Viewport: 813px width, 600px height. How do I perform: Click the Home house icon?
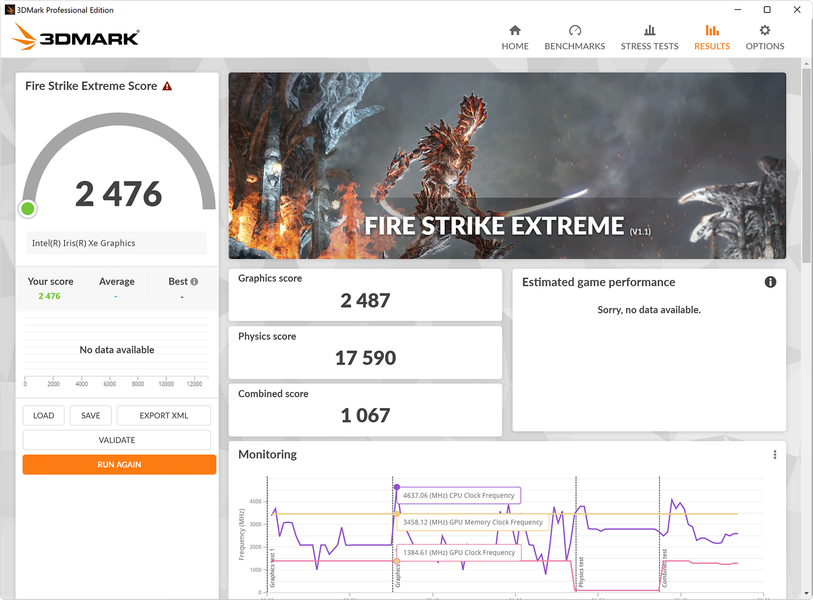click(x=515, y=30)
